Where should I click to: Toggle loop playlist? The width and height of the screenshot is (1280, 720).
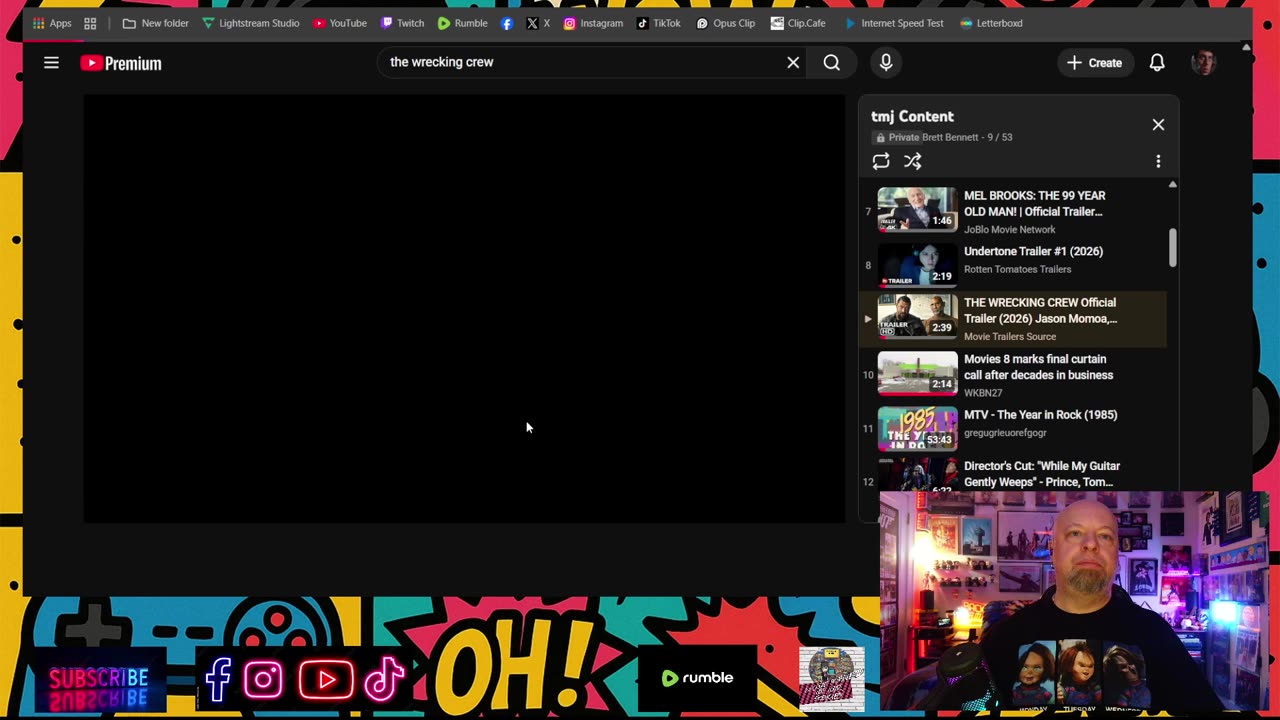tap(881, 161)
